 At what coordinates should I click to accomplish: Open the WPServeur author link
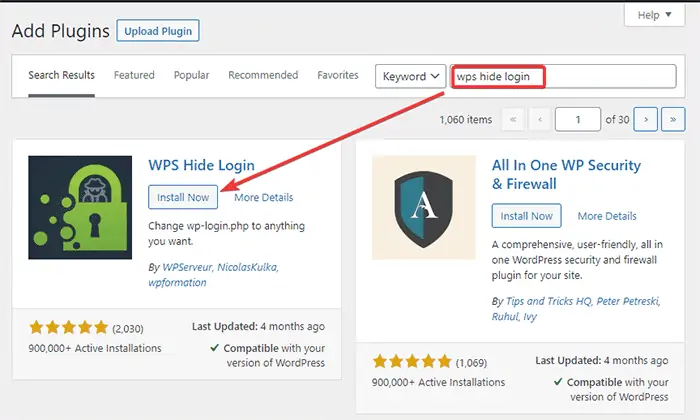[x=188, y=267]
